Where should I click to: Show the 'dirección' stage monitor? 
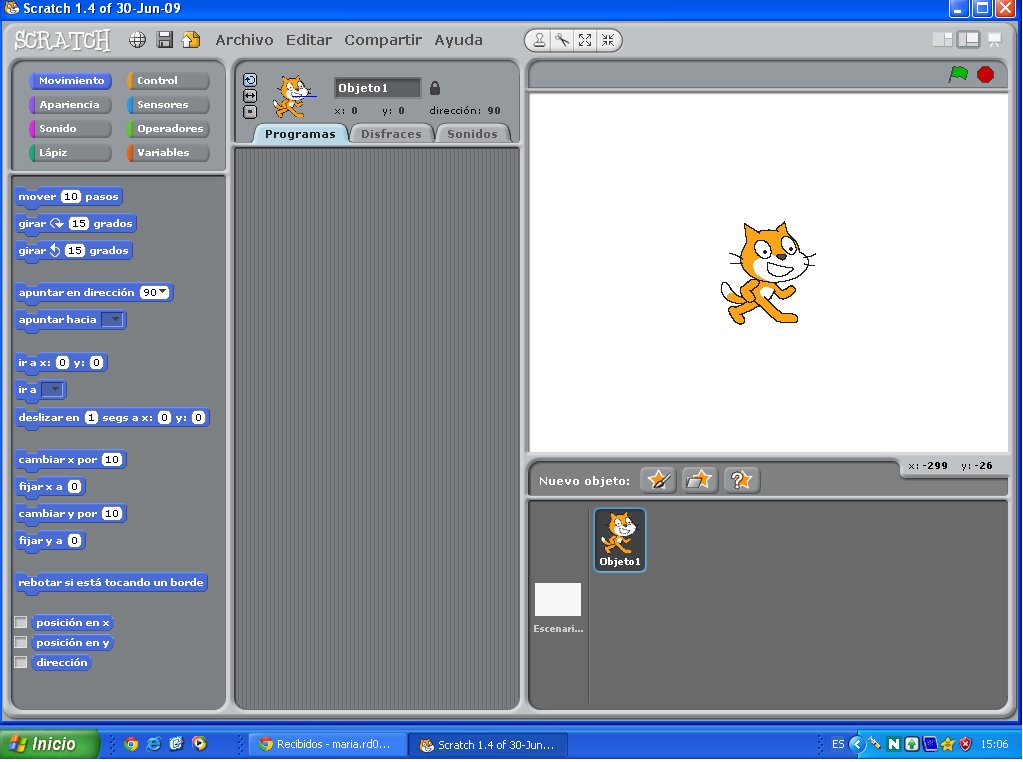pyautogui.click(x=21, y=662)
